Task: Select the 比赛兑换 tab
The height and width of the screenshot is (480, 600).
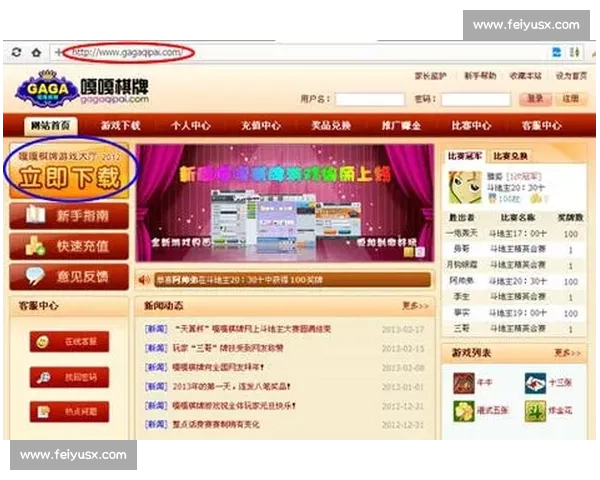Action: 510,156
